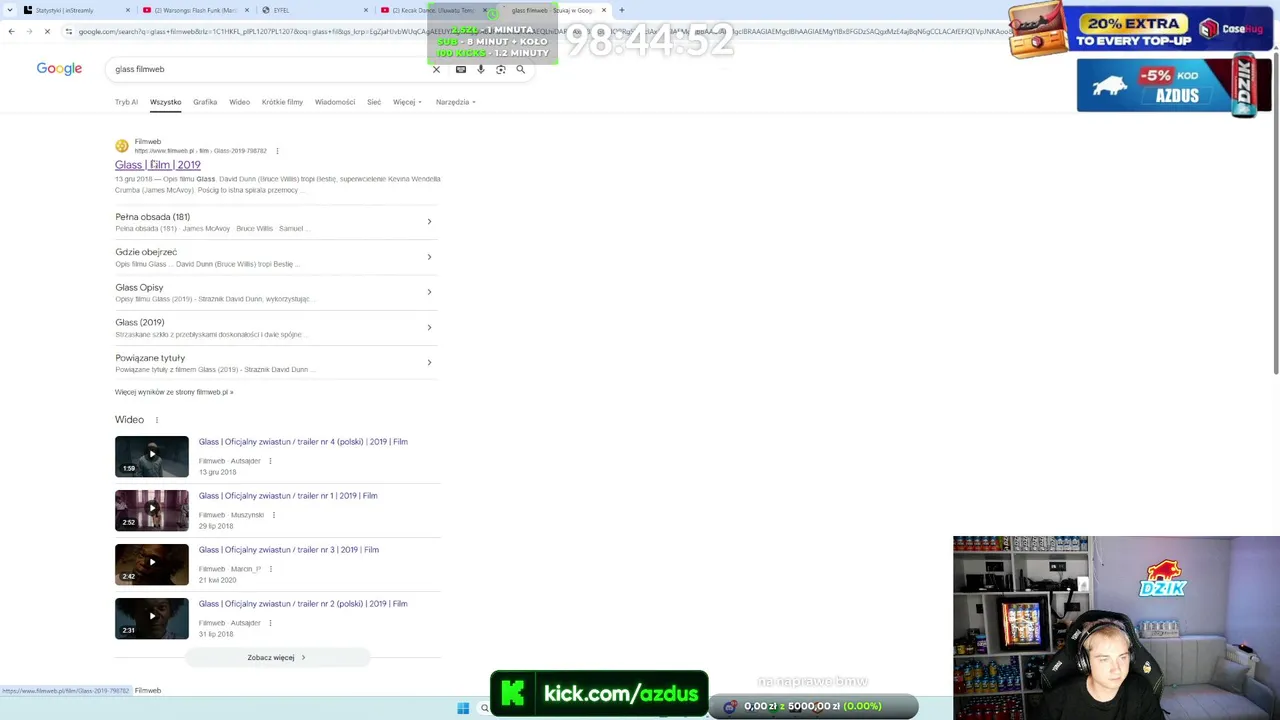The image size is (1280, 720).
Task: Open the Wiadomości news tab
Action: (335, 102)
